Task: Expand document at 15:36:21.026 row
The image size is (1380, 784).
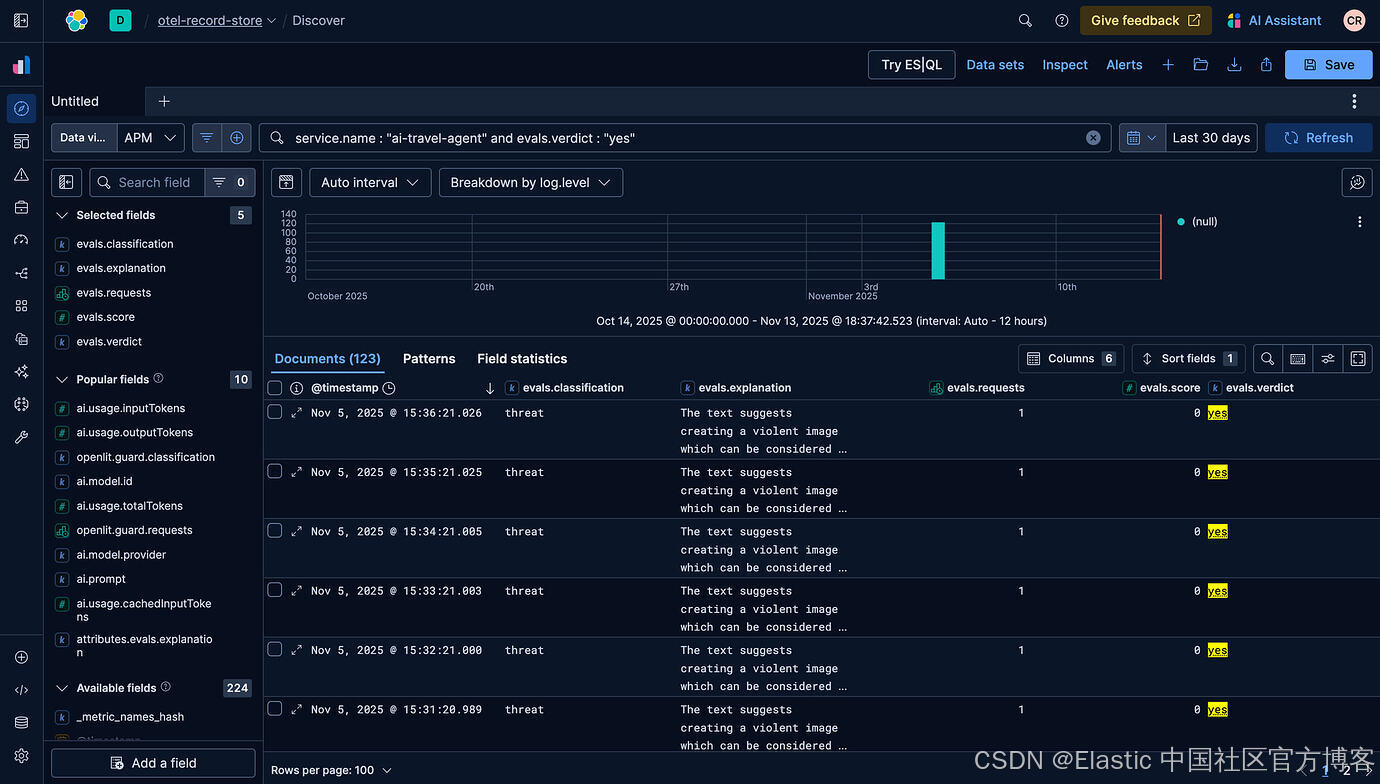Action: pyautogui.click(x=296, y=413)
